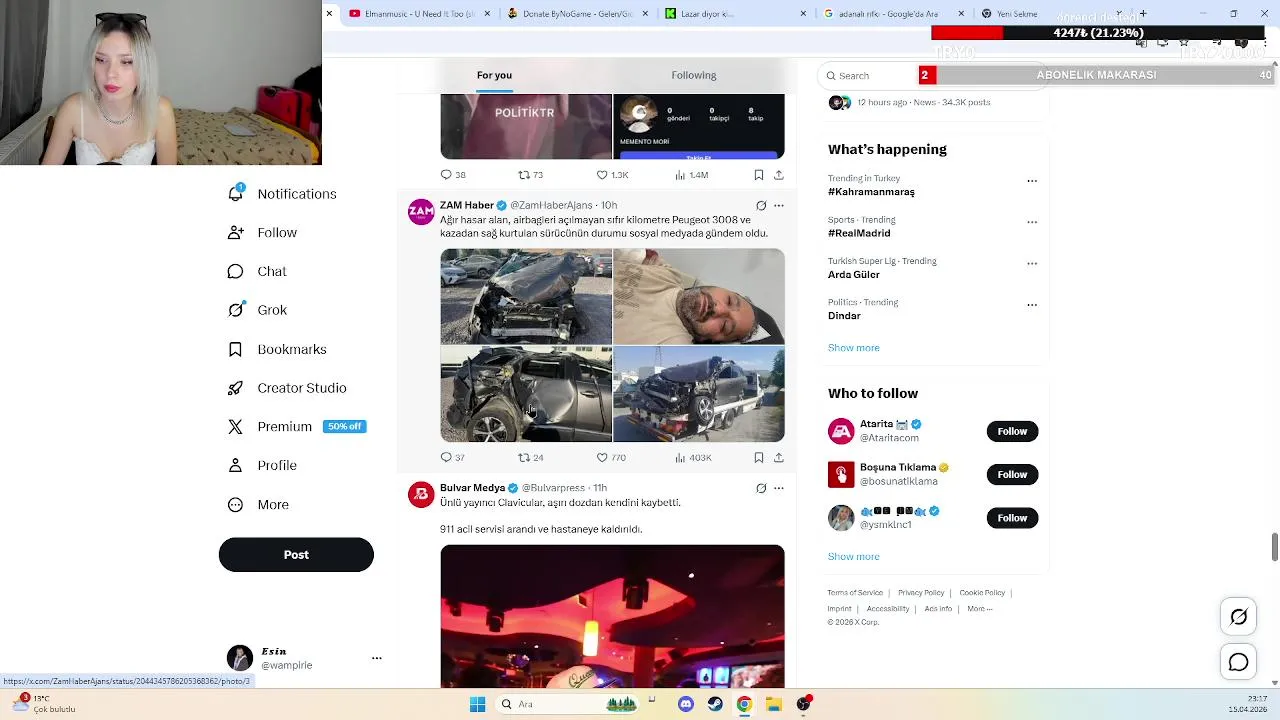Viewport: 1280px width, 720px height.
Task: Open floating chat messages button
Action: (1238, 662)
